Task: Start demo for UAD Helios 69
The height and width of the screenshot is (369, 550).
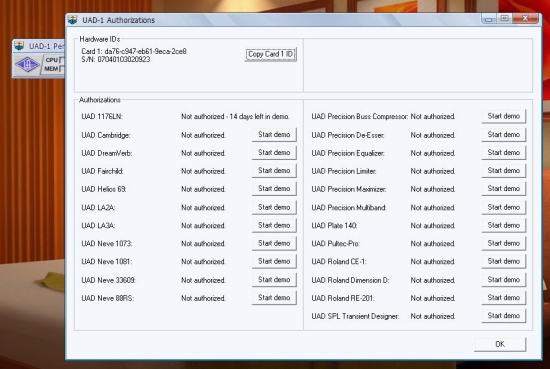Action: pos(274,189)
